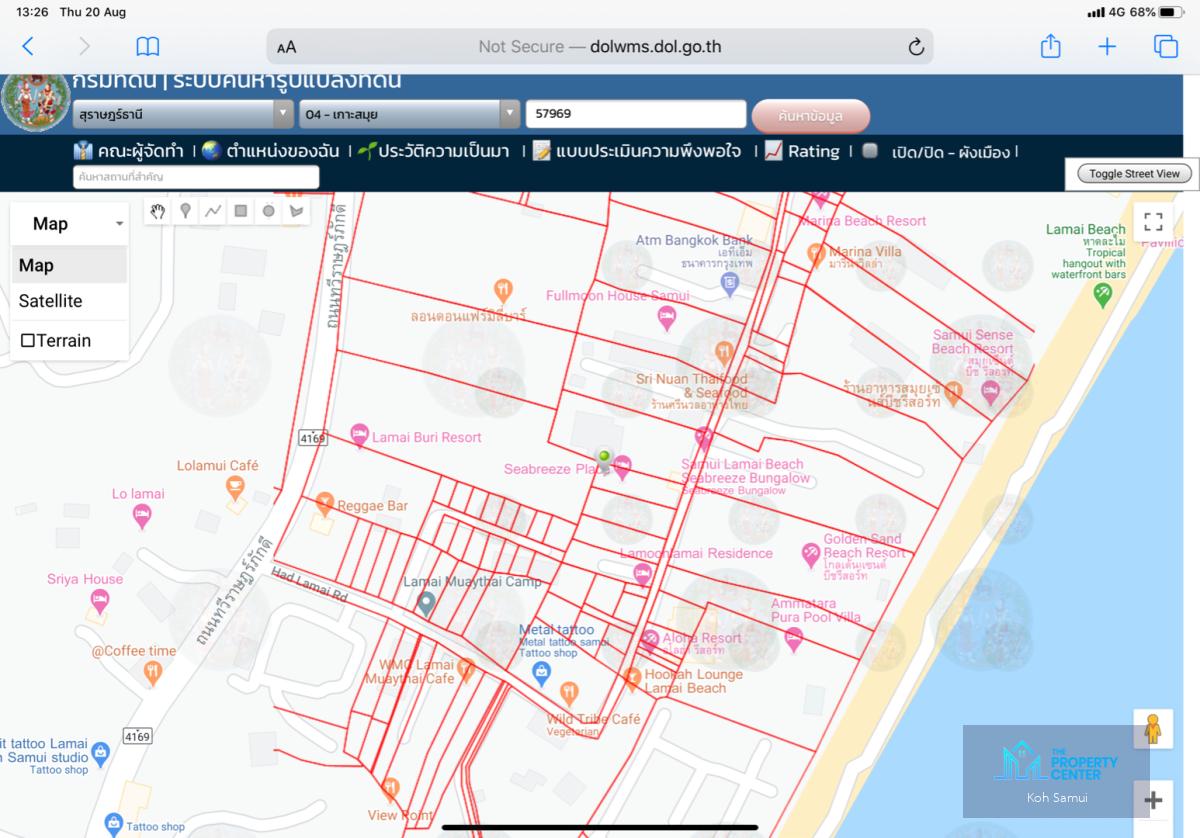Select the polygon drawing tool
Image resolution: width=1200 pixels, height=838 pixels.
[x=296, y=210]
